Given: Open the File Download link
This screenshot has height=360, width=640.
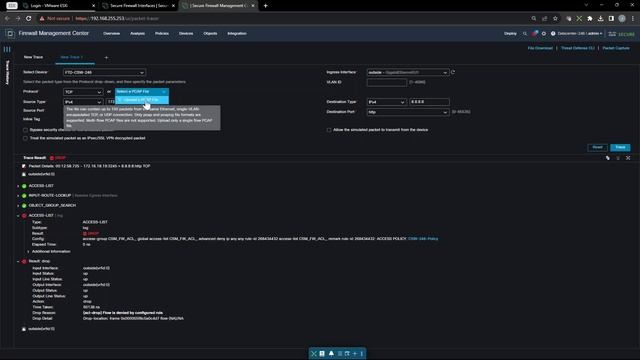Looking at the screenshot, I should tap(540, 48).
